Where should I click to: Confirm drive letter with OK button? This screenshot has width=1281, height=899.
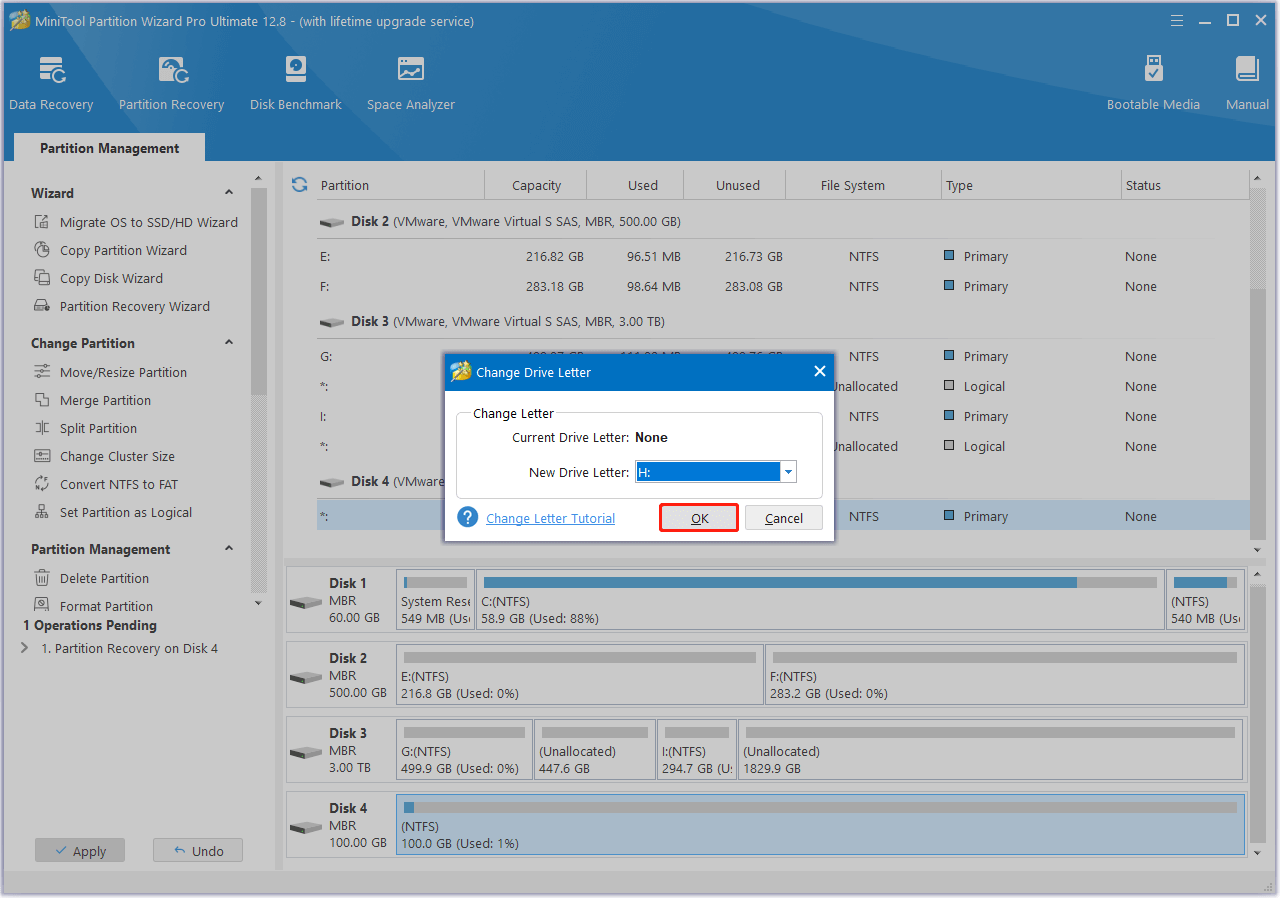pyautogui.click(x=699, y=518)
